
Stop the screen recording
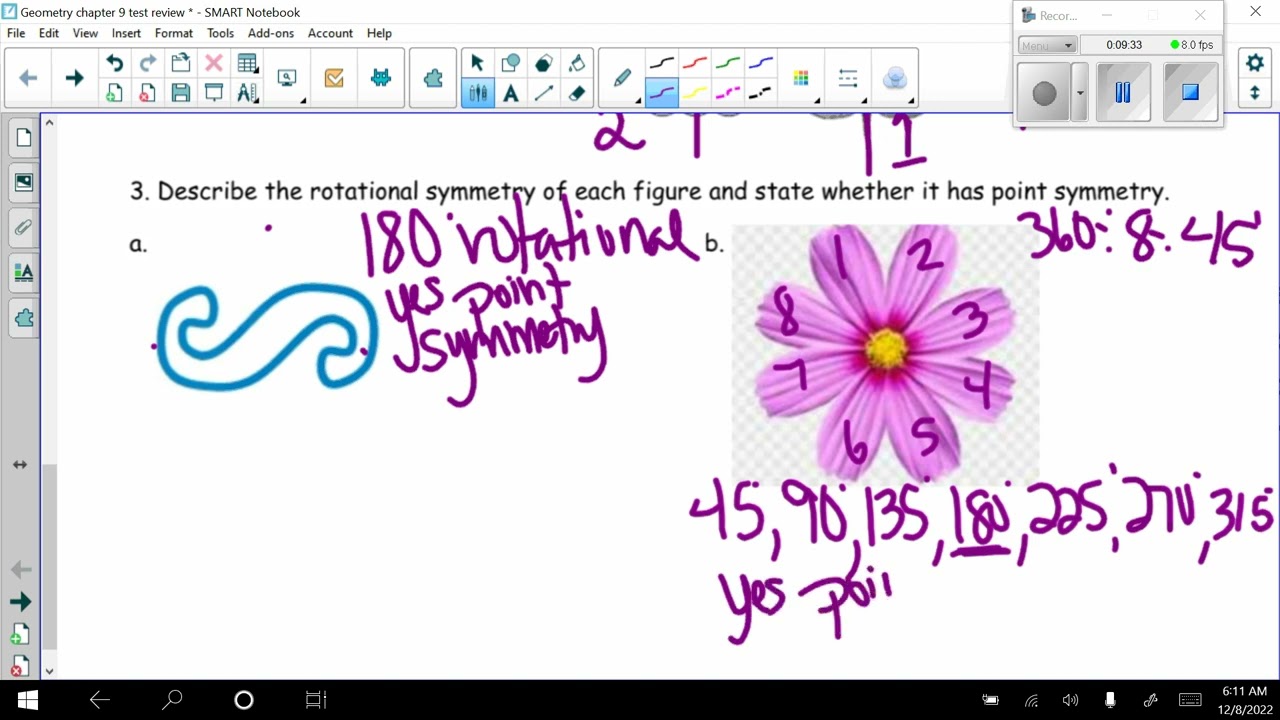(x=1190, y=93)
